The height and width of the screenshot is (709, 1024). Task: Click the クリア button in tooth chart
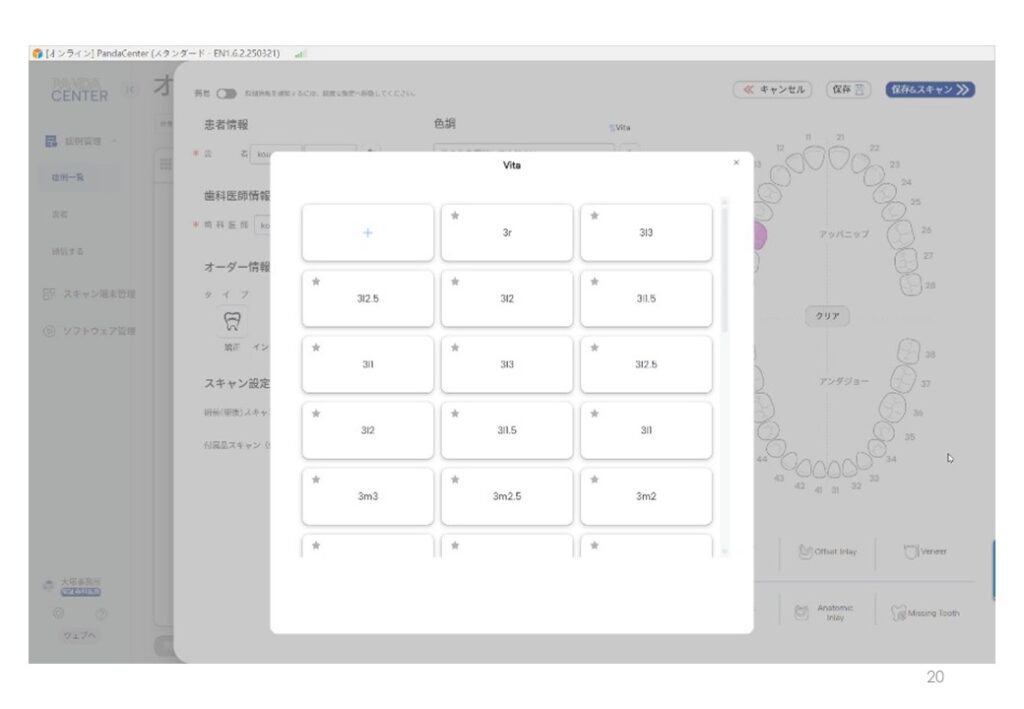[827, 316]
